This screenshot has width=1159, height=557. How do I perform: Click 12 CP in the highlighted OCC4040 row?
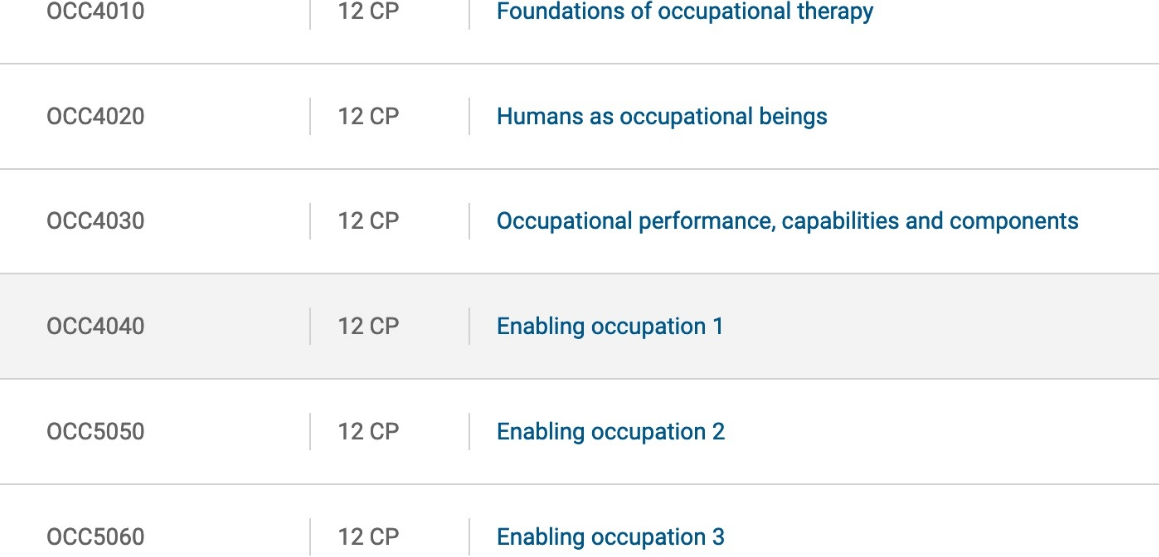click(x=368, y=326)
